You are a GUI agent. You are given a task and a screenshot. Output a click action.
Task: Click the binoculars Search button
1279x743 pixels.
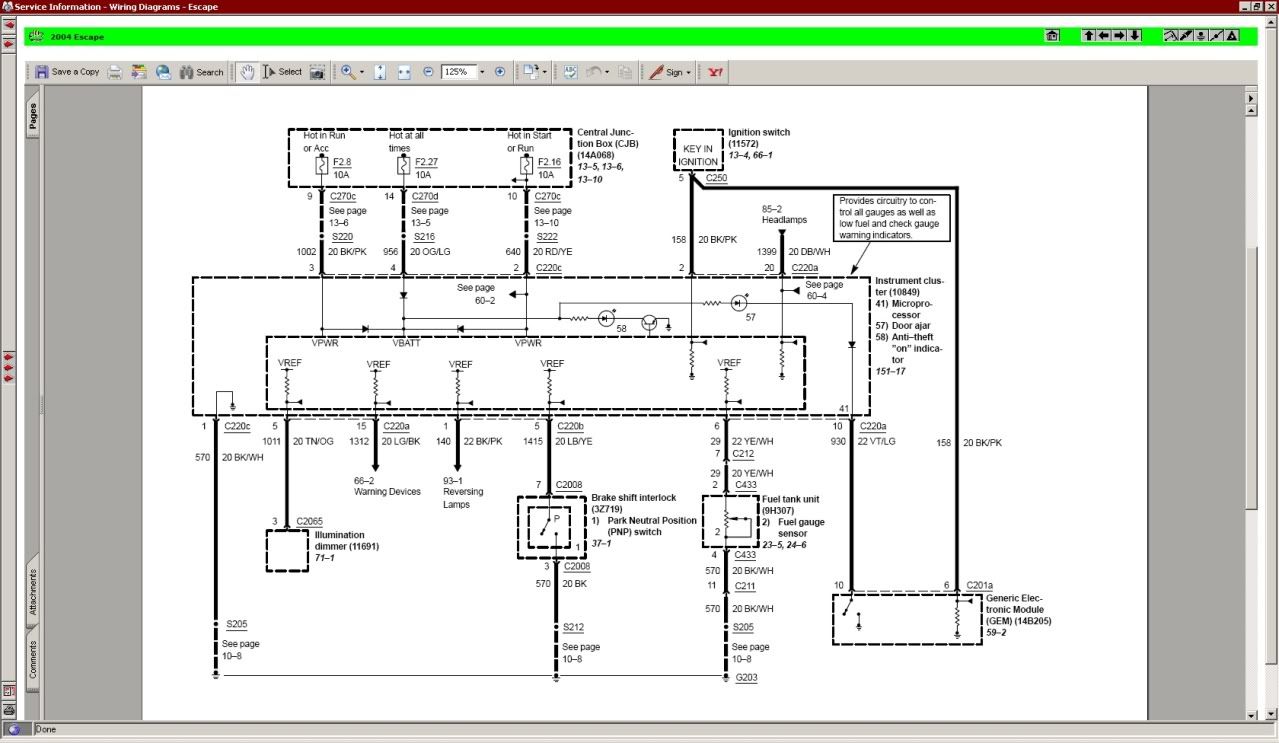[x=201, y=72]
